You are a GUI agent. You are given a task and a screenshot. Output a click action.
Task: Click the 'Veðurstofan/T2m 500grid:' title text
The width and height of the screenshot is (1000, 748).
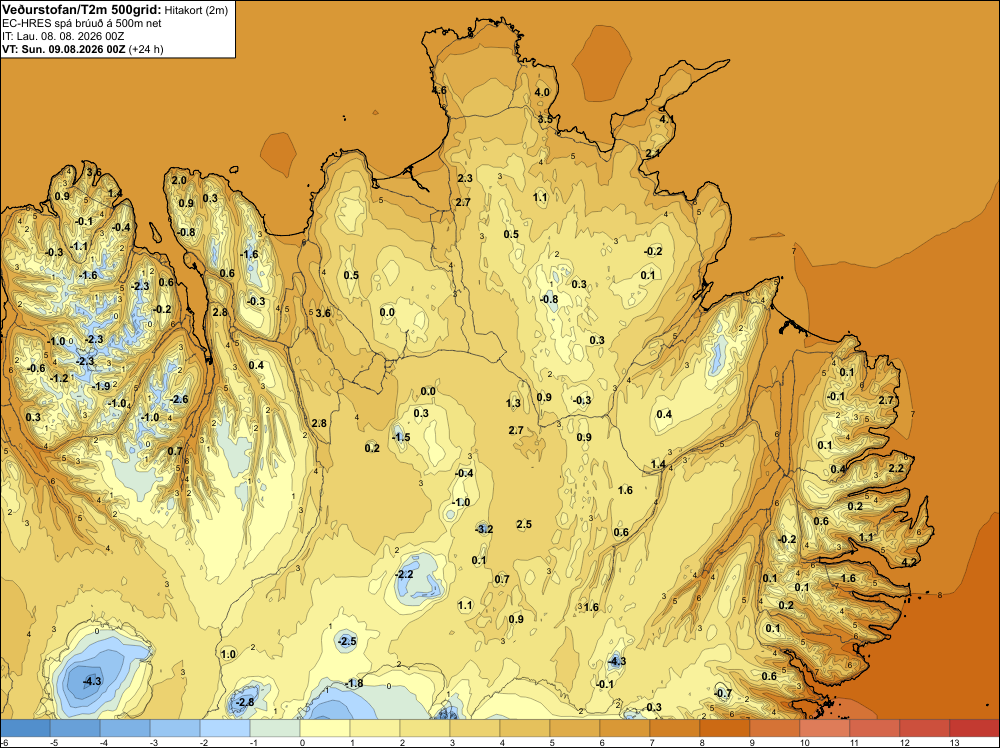(x=81, y=10)
